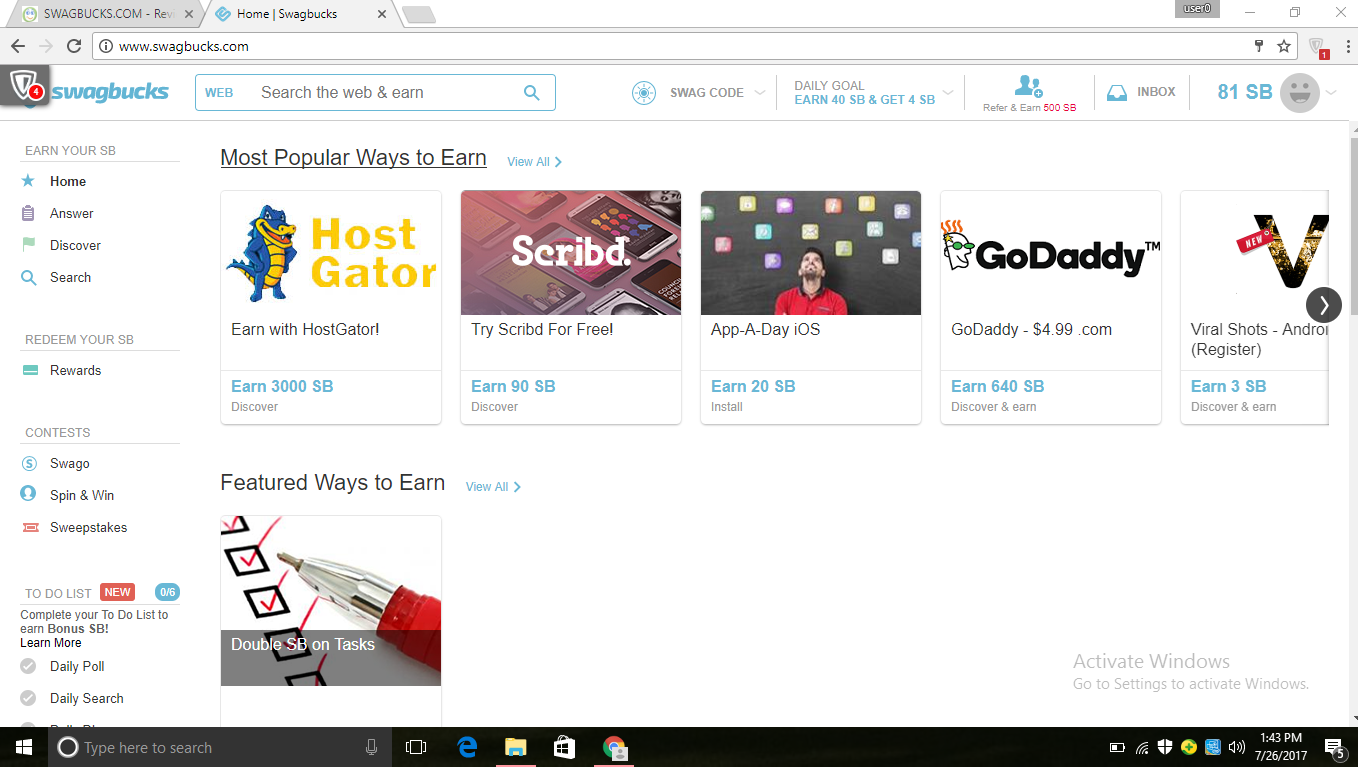
Task: Open the GoDaddy offer image
Action: (x=1051, y=253)
